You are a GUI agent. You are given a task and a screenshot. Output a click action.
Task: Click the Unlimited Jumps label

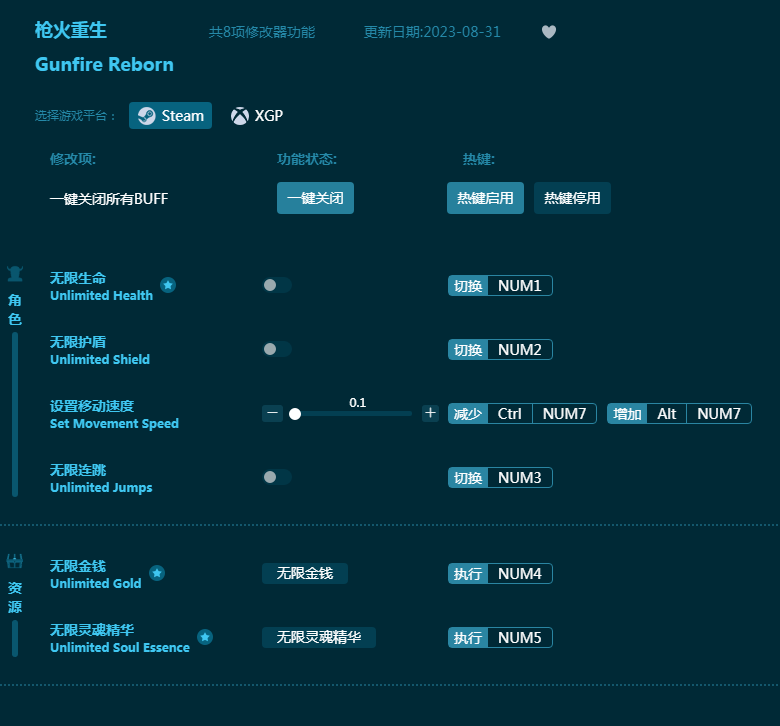click(101, 488)
